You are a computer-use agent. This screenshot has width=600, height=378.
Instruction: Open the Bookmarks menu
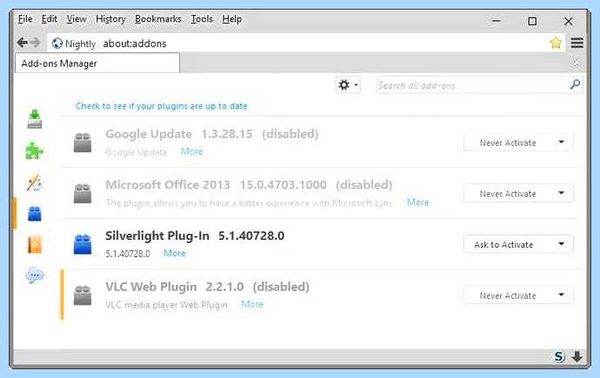tap(158, 19)
